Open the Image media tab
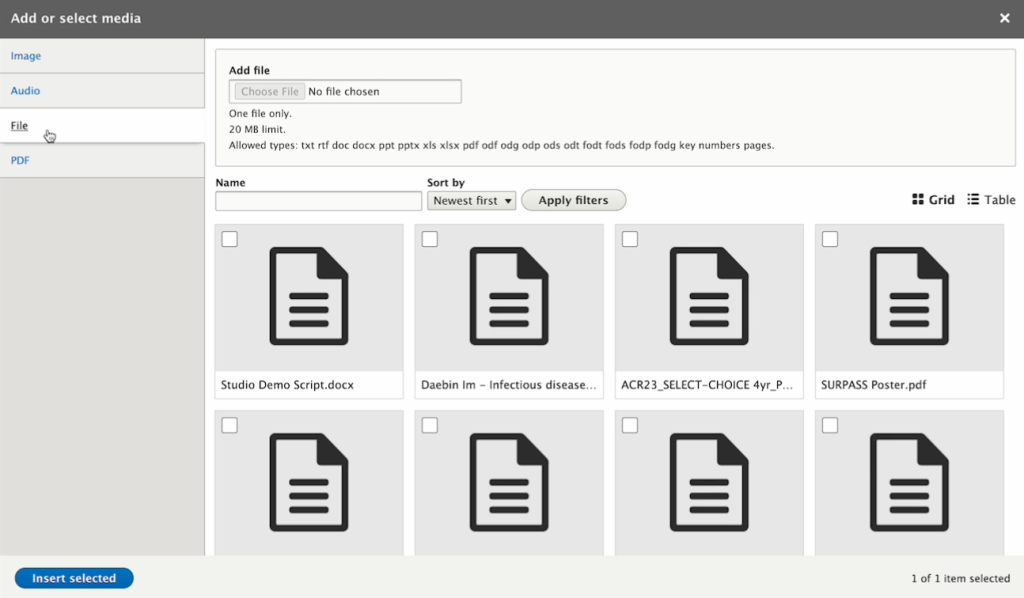Screen dimensions: 1024x598 pos(26,56)
